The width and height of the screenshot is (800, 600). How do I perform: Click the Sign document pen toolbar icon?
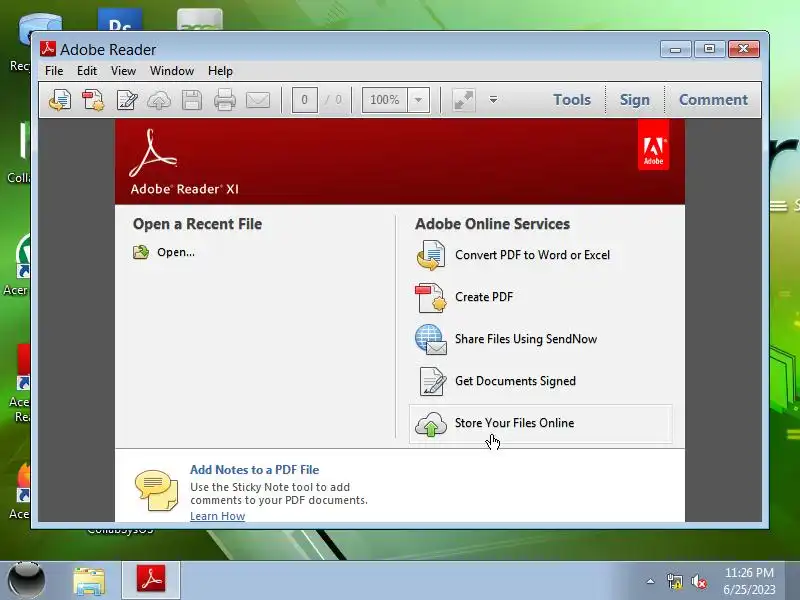[127, 99]
